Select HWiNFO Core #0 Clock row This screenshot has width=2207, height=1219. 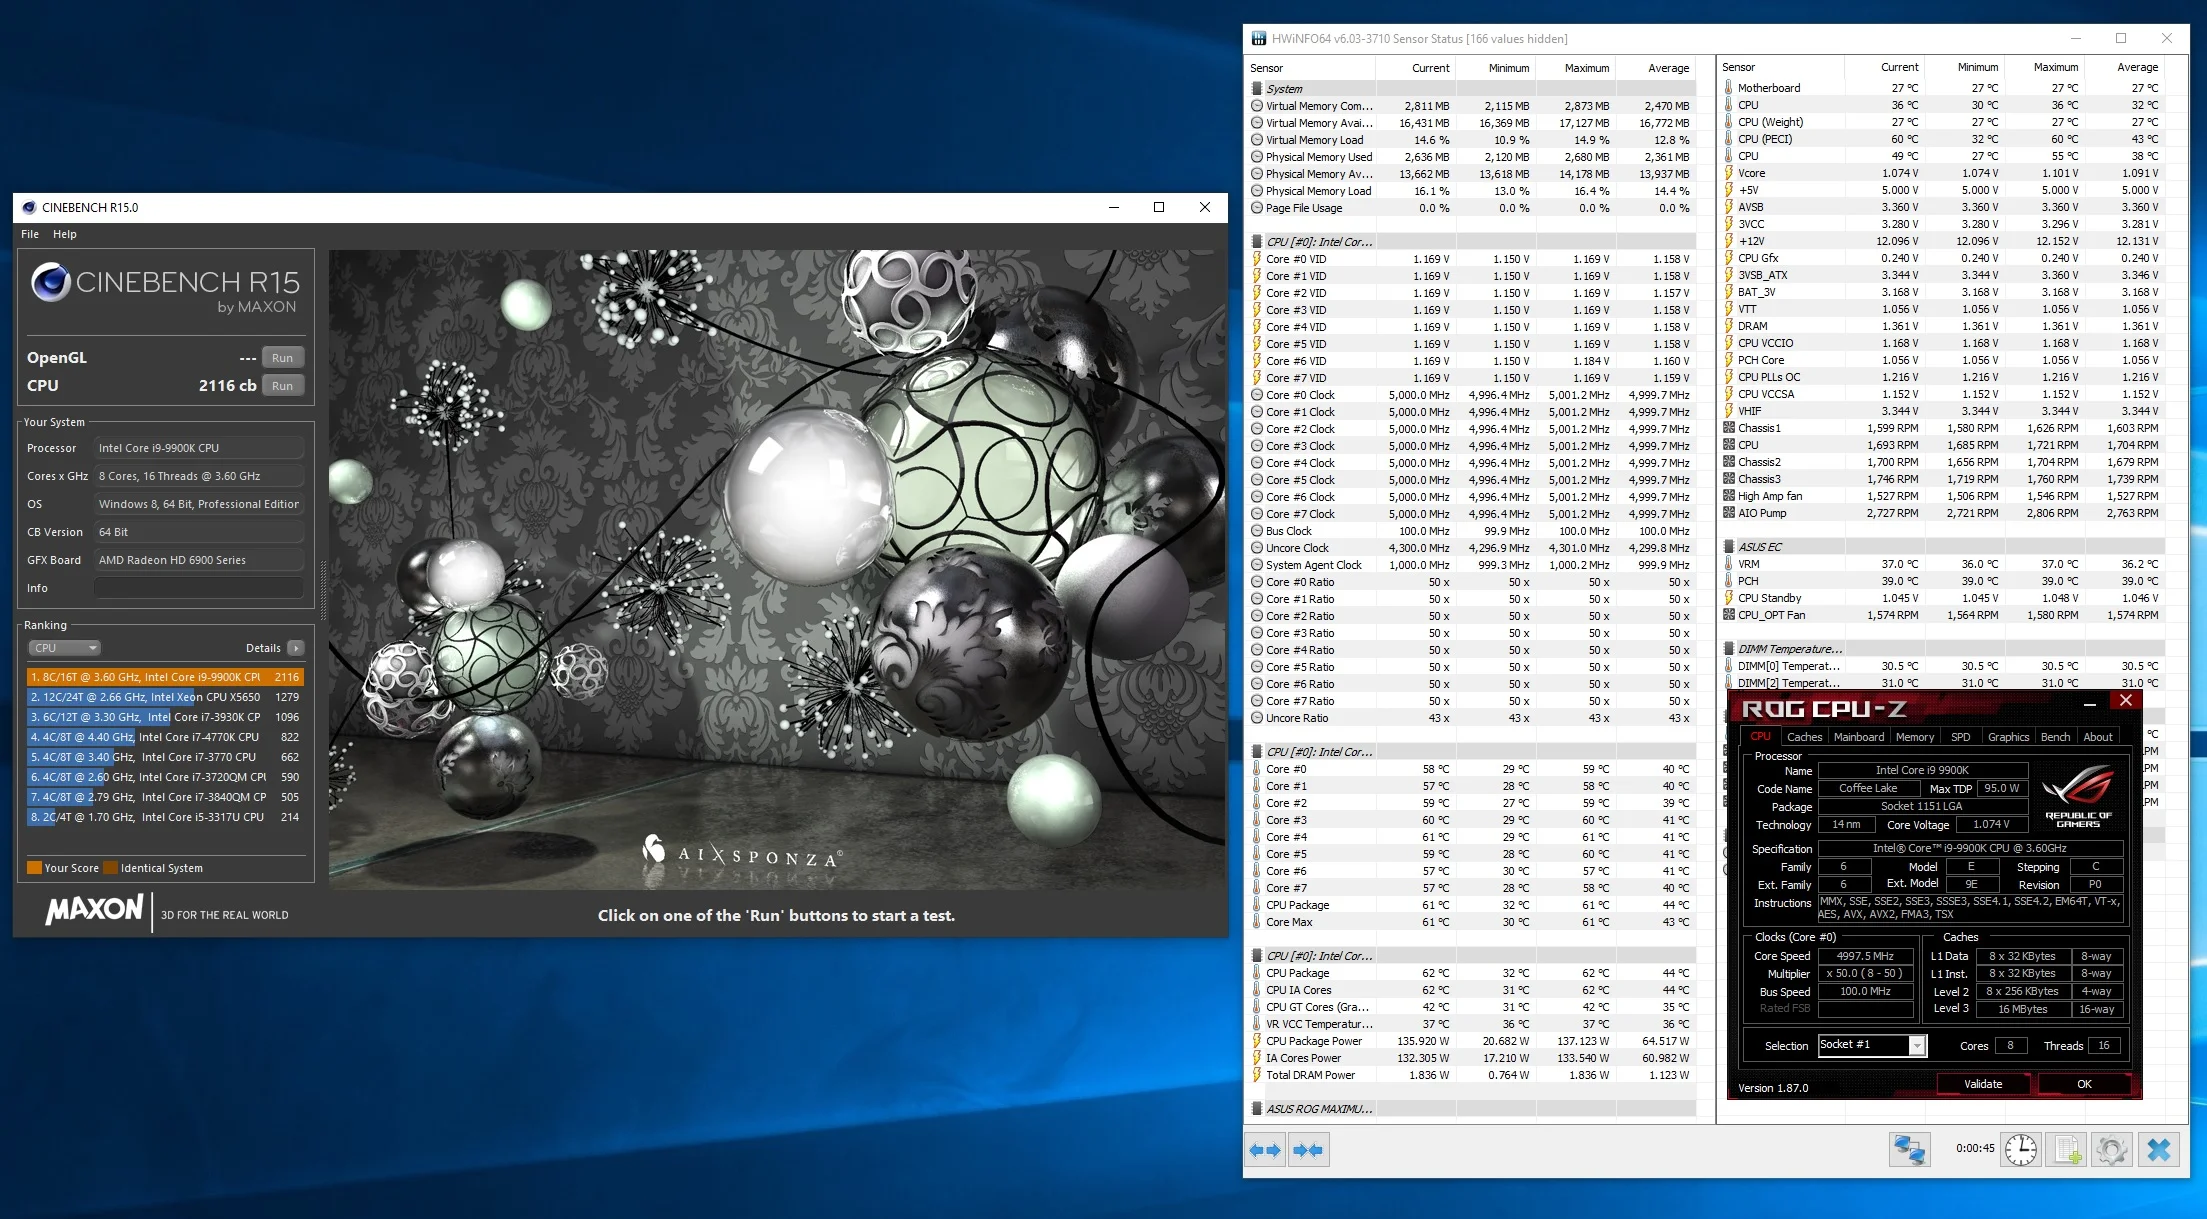tap(1472, 395)
